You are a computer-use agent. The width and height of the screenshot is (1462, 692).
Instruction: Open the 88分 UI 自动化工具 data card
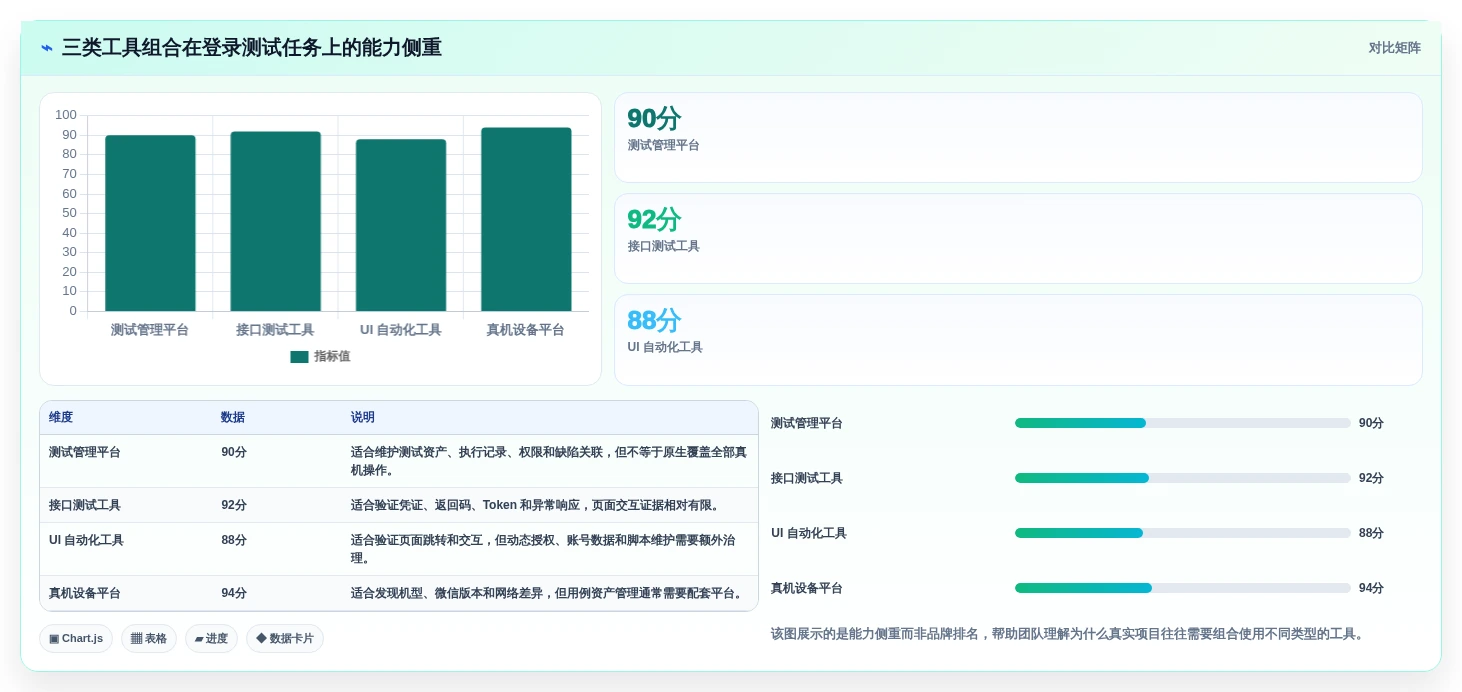coord(1018,339)
